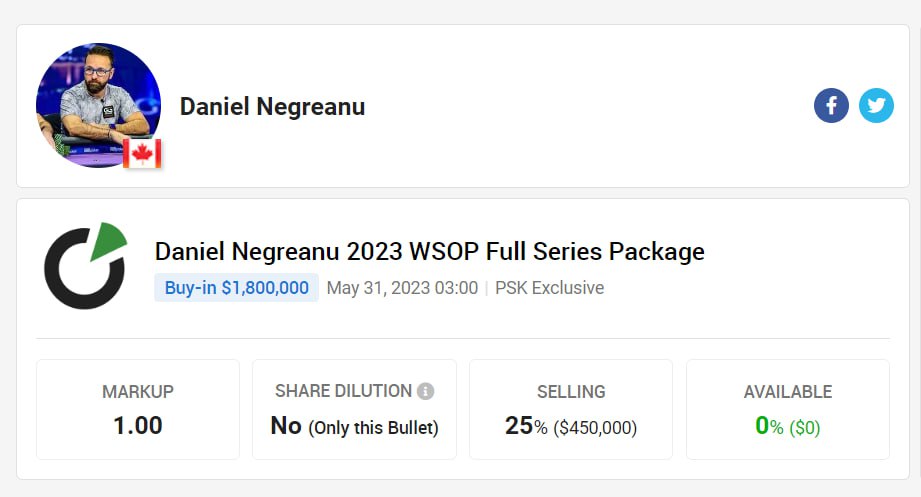Click the May 31, 2023 03:00 date
This screenshot has height=497, width=921.
coord(402,288)
